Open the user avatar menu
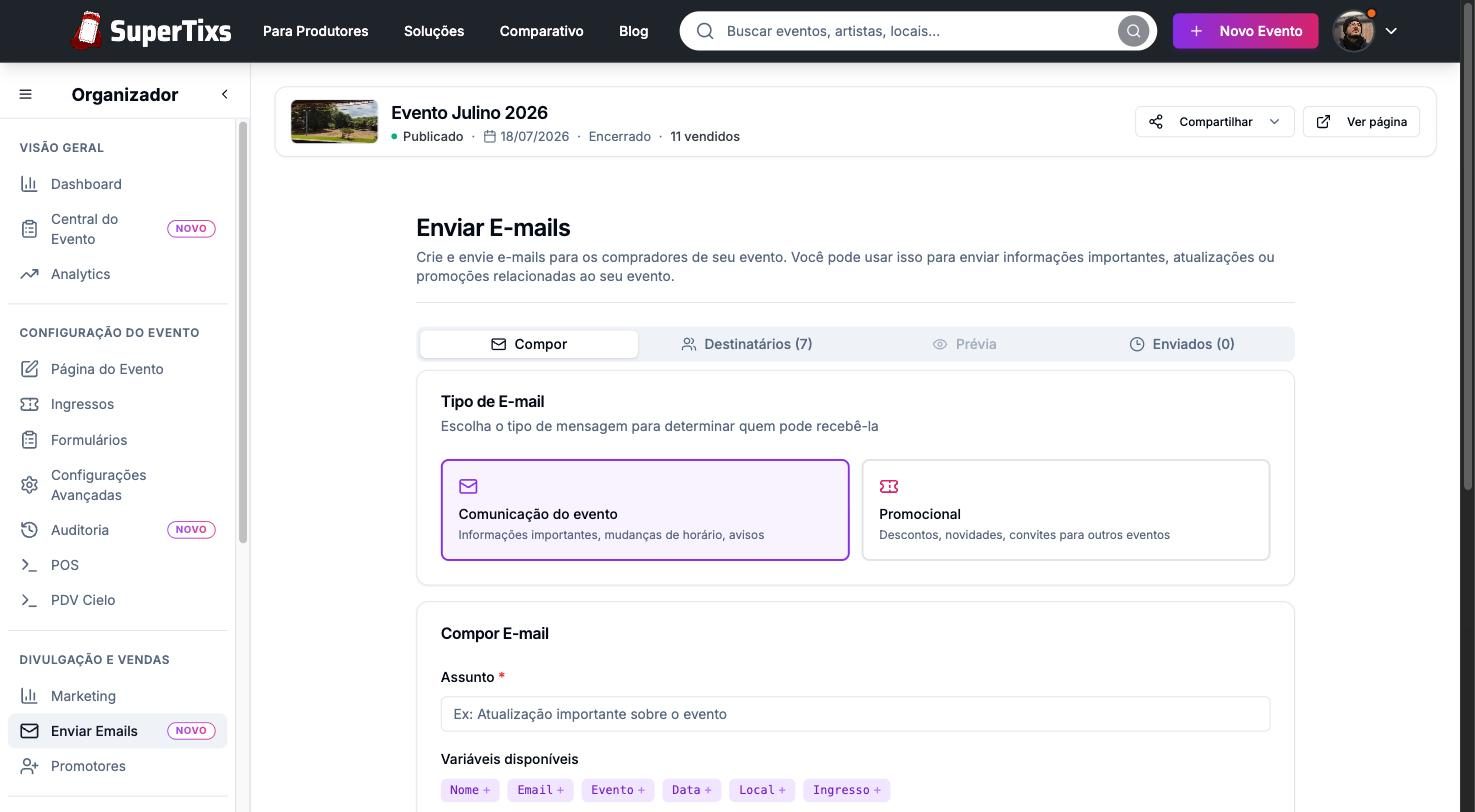 [1364, 31]
